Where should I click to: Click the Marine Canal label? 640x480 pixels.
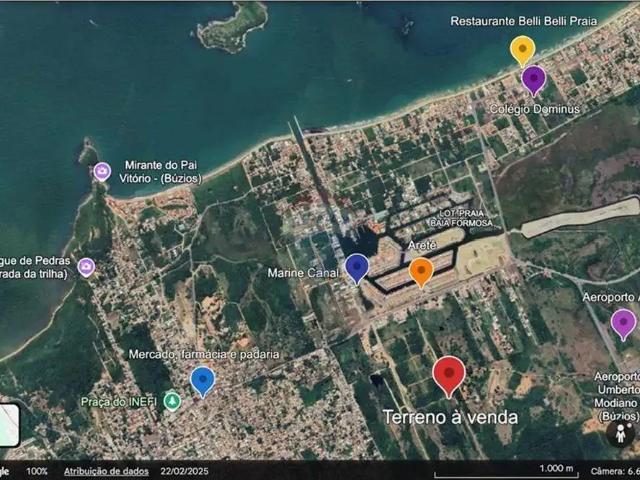[x=303, y=273]
